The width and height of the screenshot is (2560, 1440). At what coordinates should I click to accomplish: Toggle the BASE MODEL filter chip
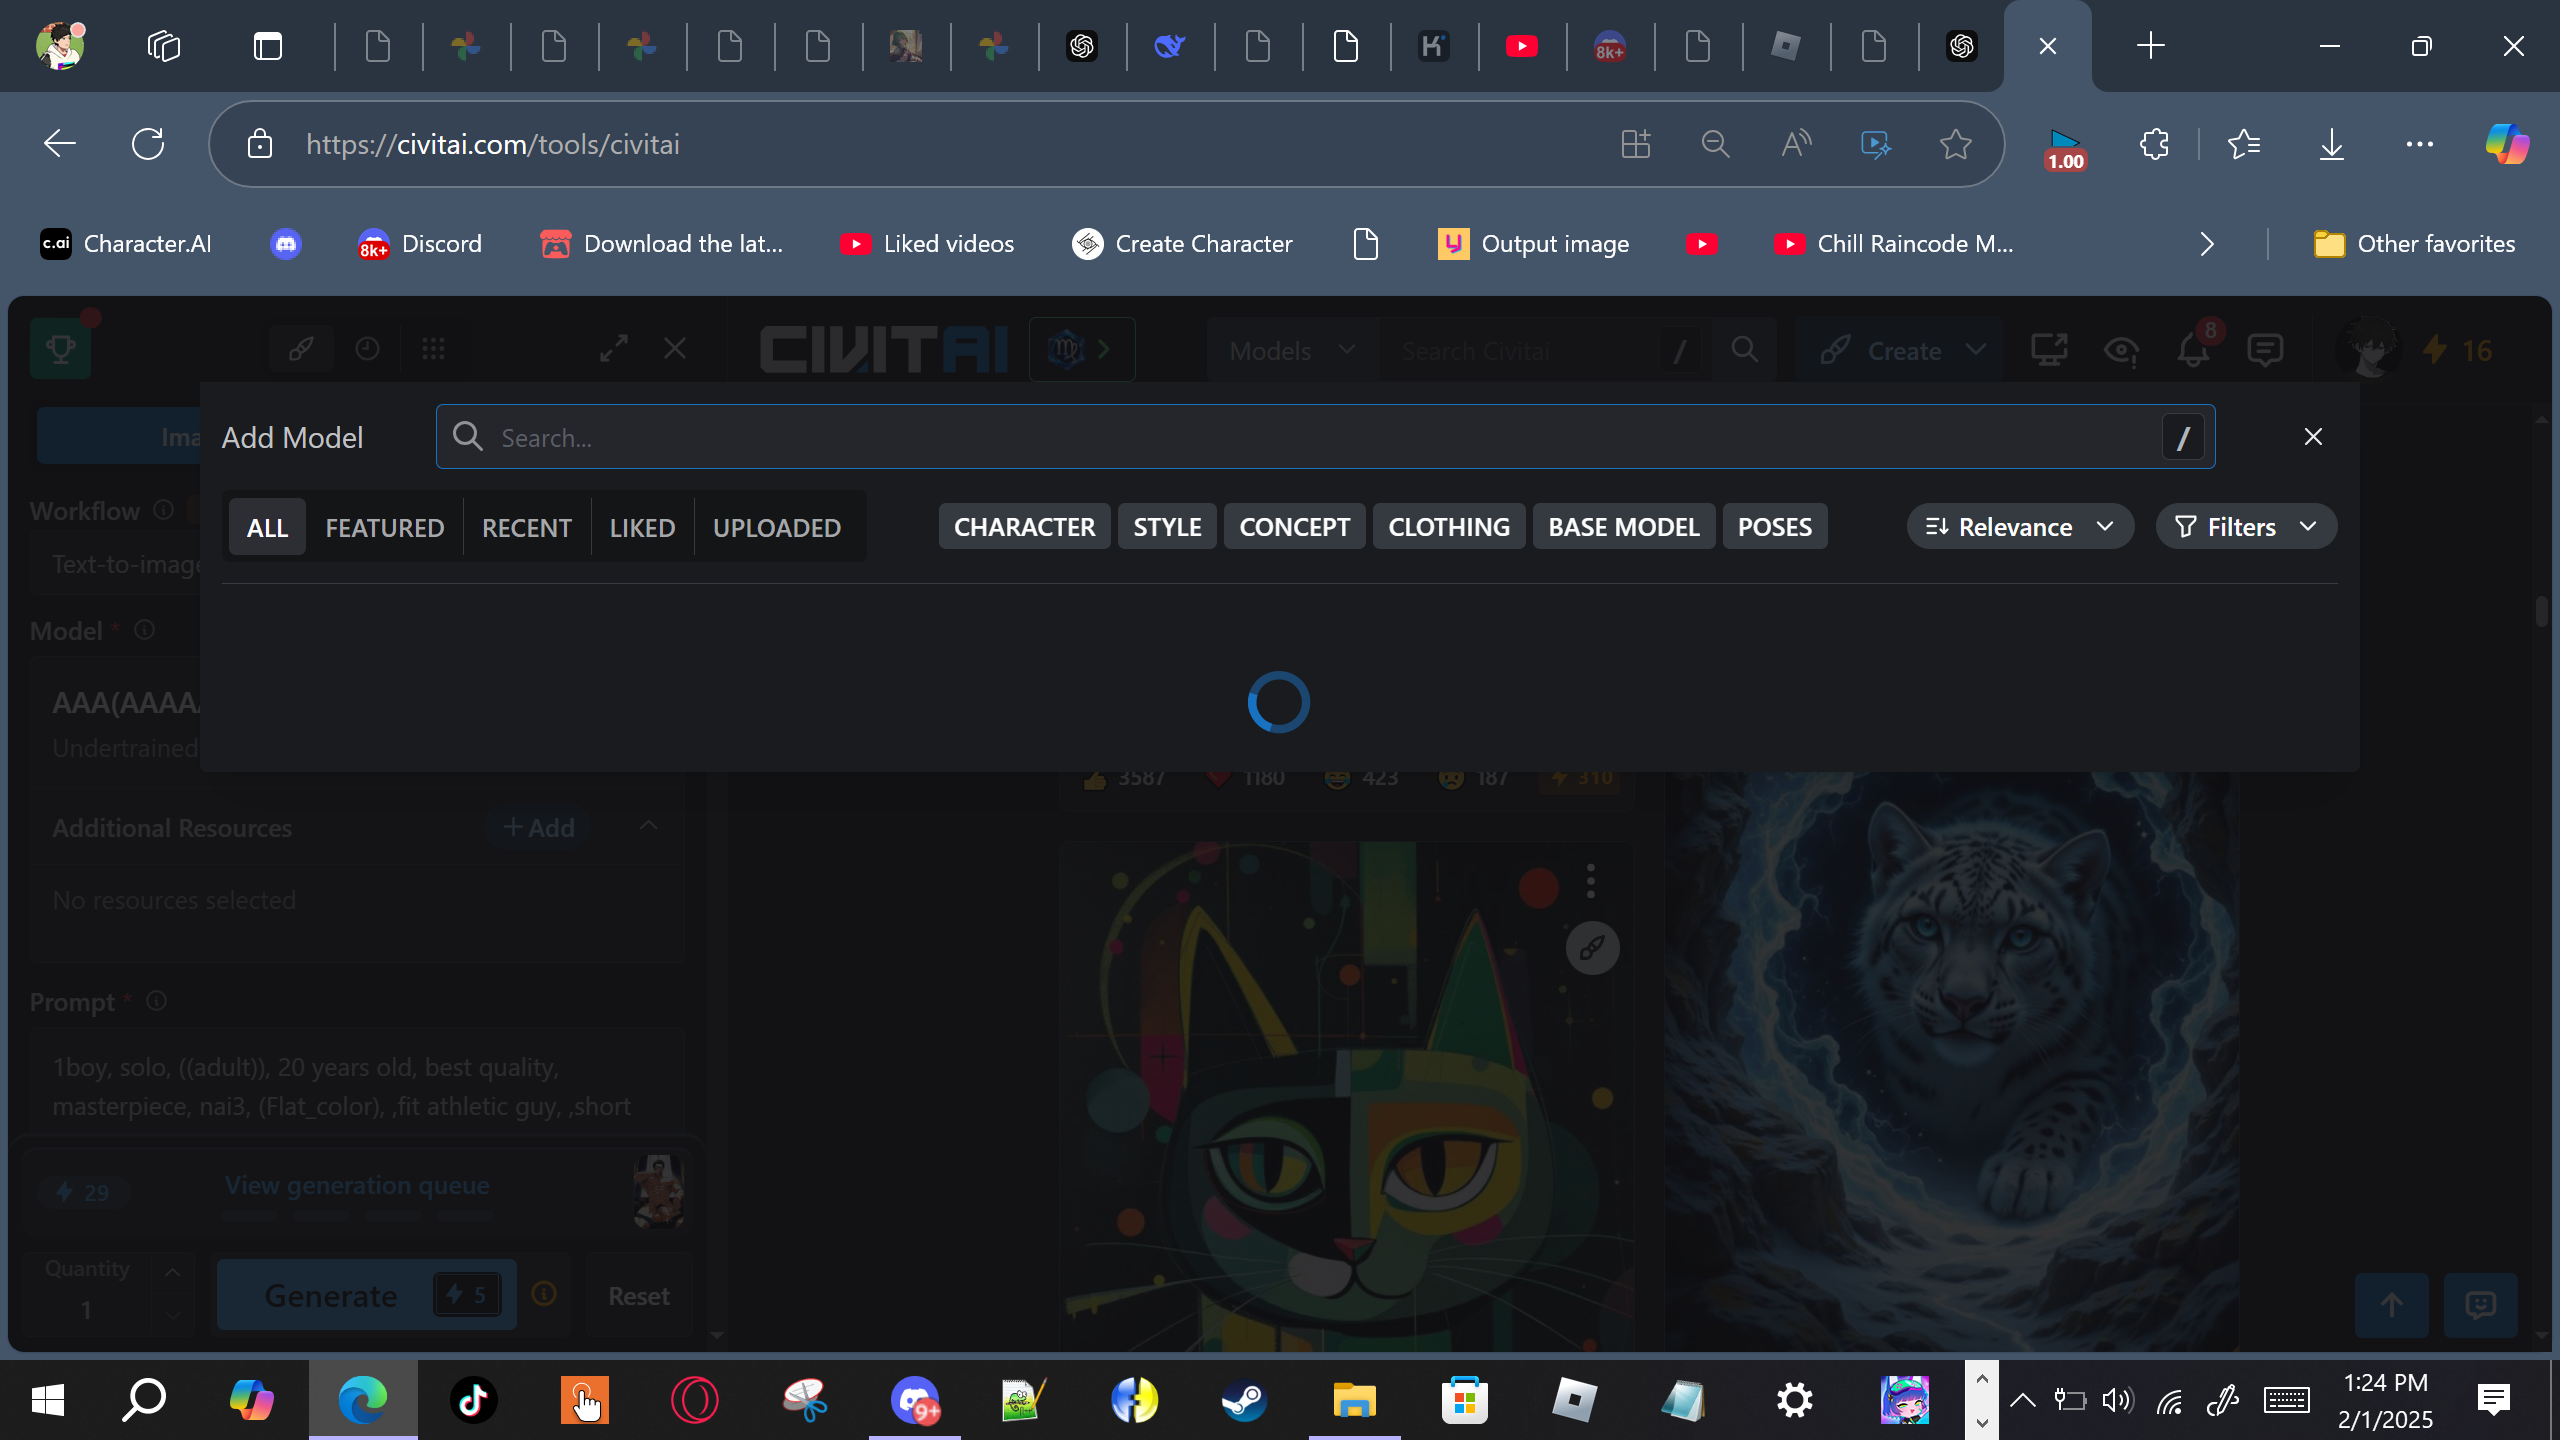(x=1623, y=527)
